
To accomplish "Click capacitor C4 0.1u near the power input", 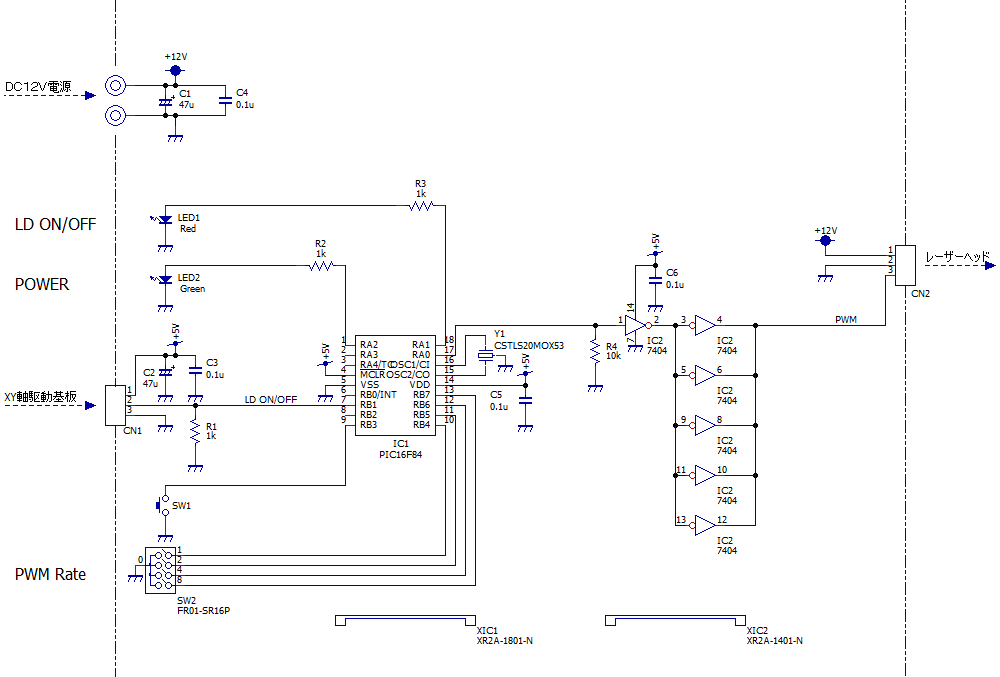I will point(226,102).
